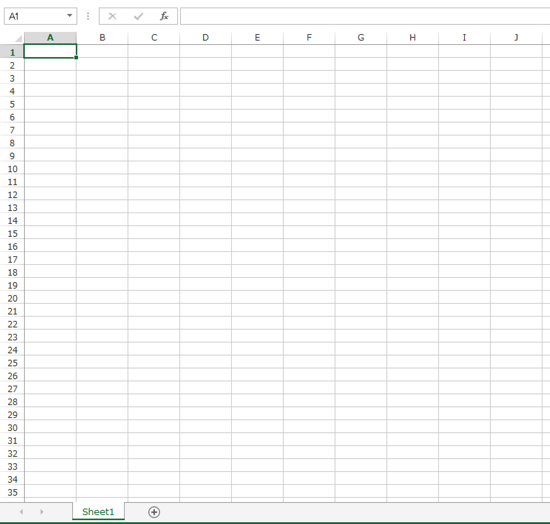Viewport: 550px width, 524px height.
Task: Select row 27 header
Action: tap(12, 389)
